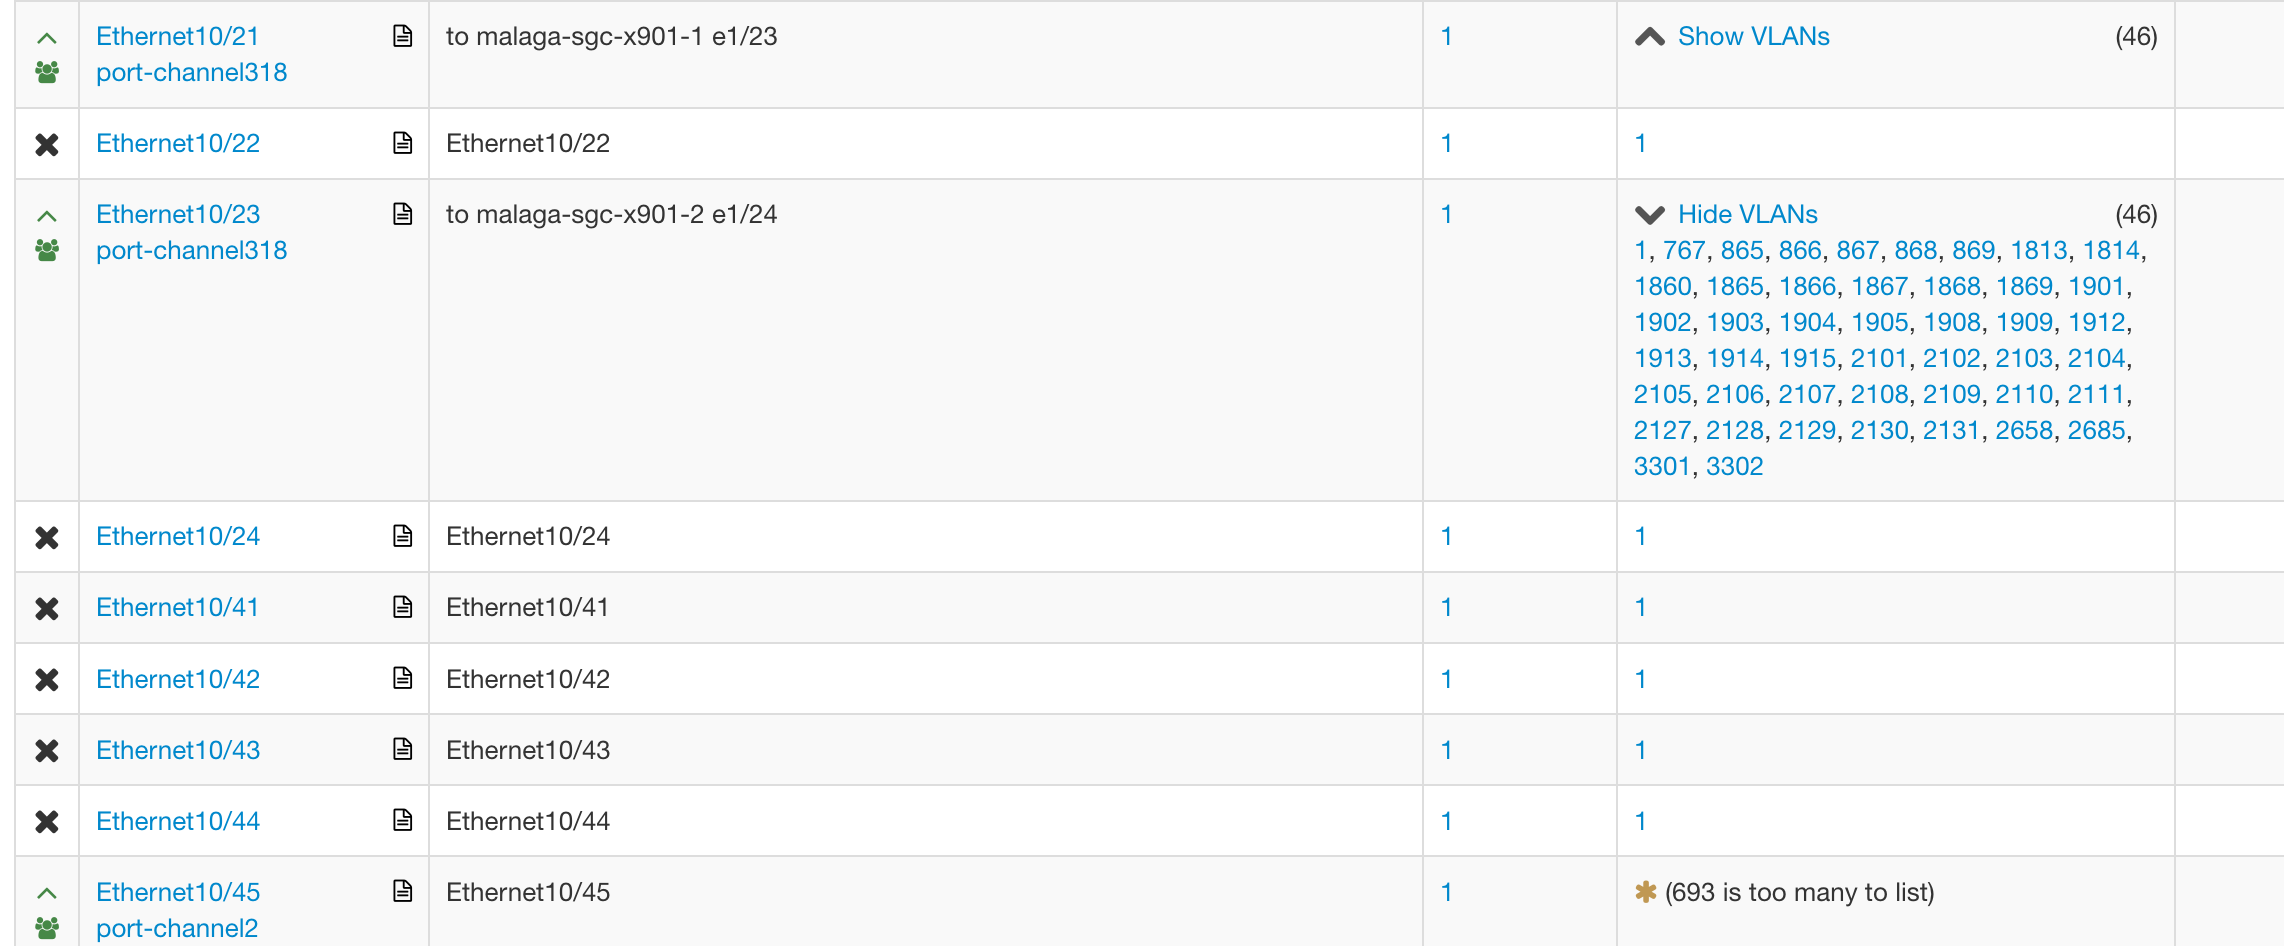Click the black X icon for Ethernet10/22

click(x=46, y=143)
